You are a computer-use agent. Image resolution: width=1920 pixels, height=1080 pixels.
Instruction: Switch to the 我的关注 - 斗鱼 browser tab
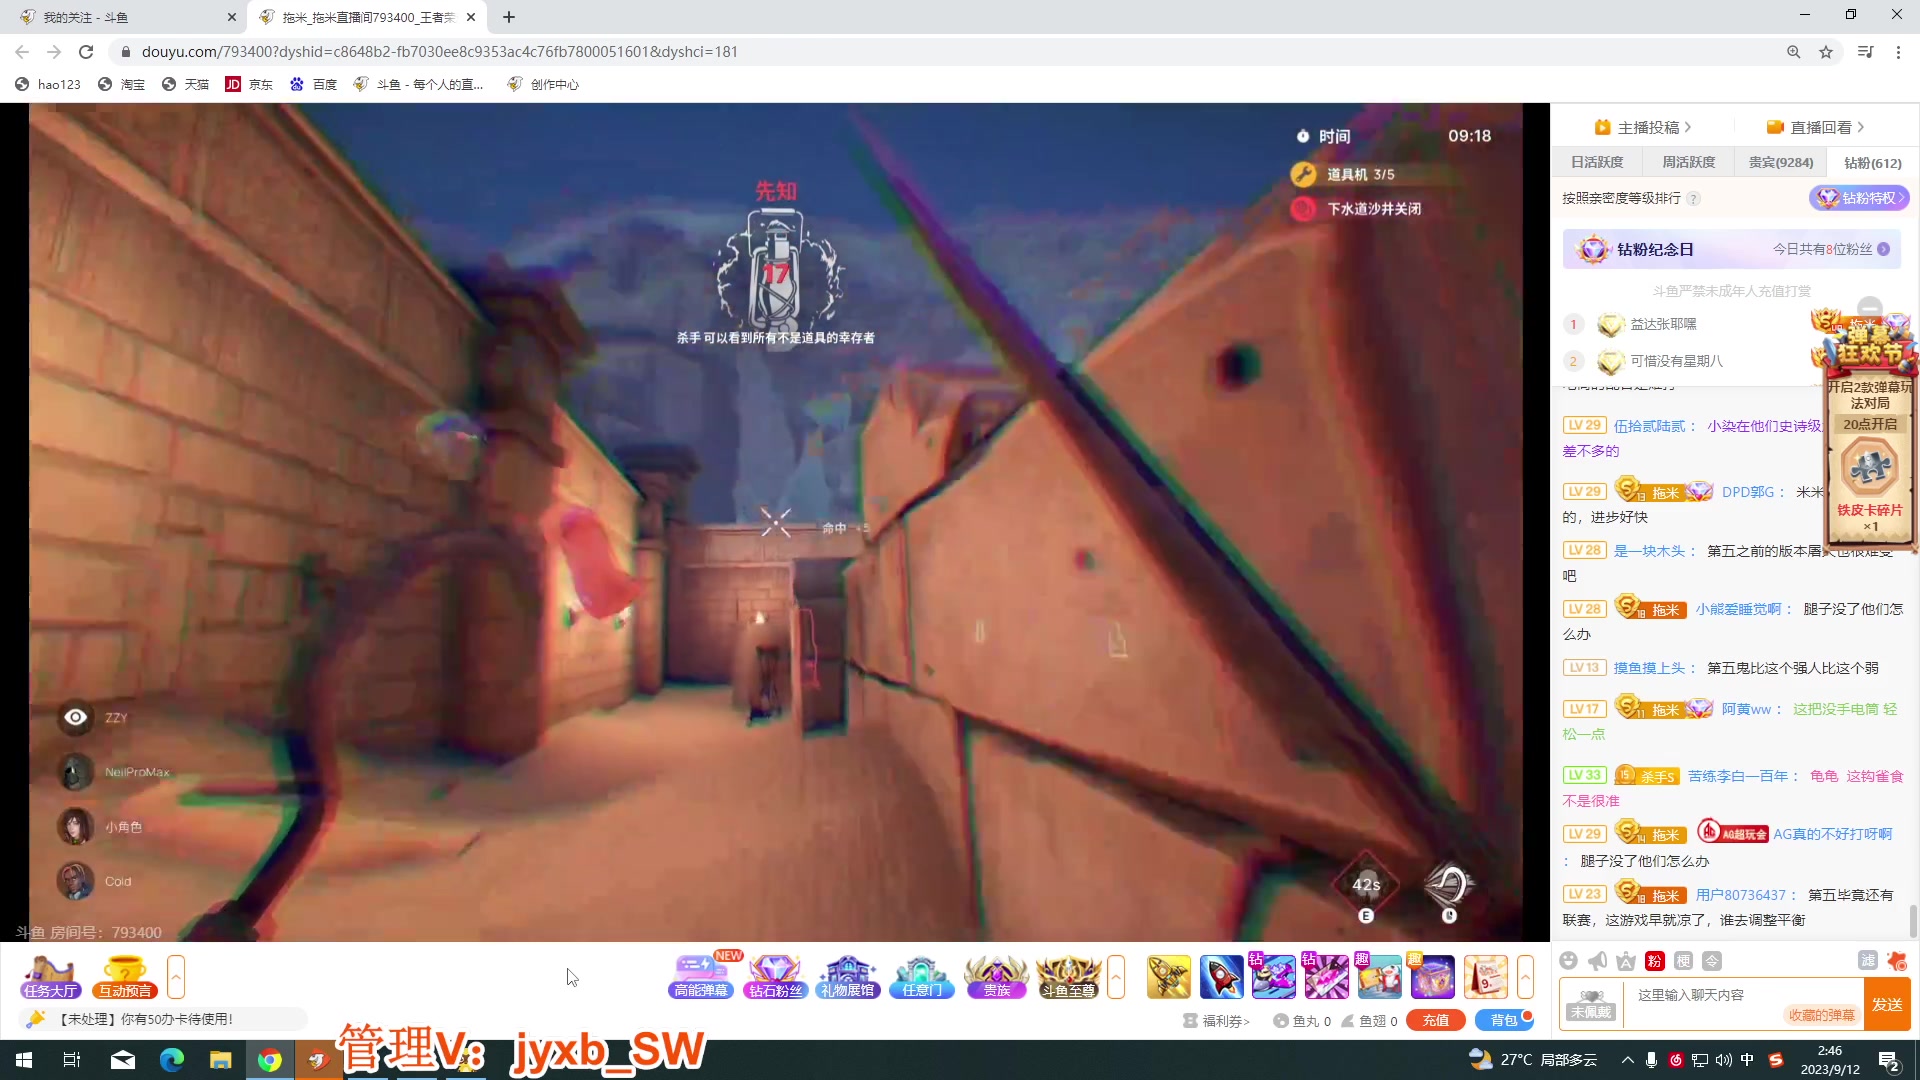pyautogui.click(x=125, y=17)
